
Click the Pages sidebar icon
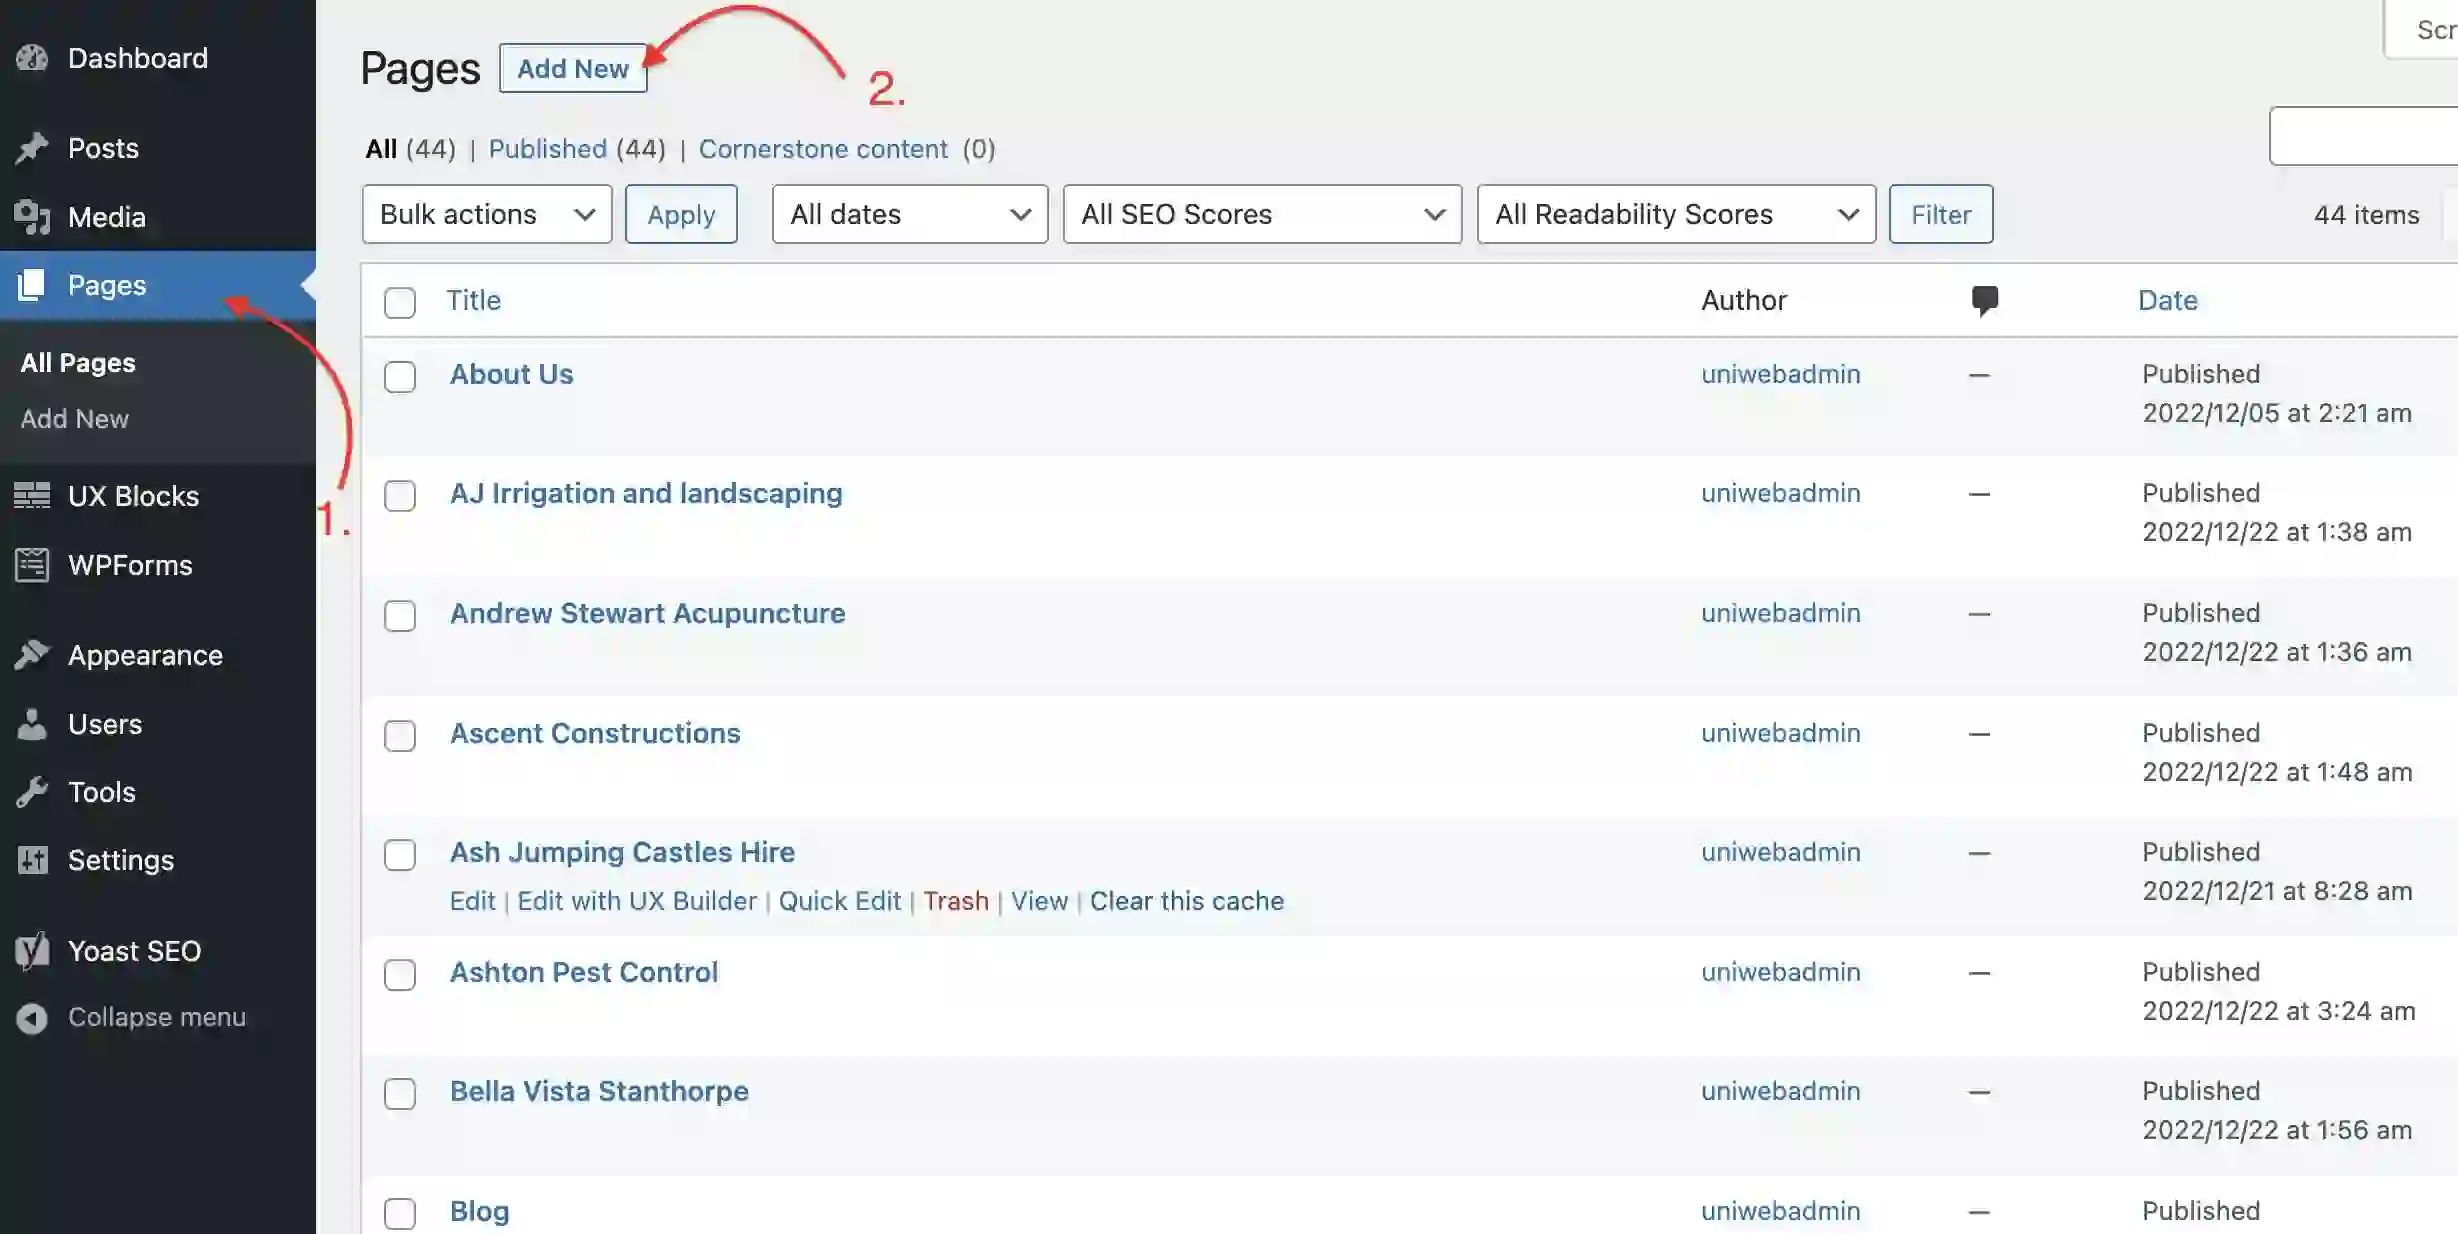[32, 285]
